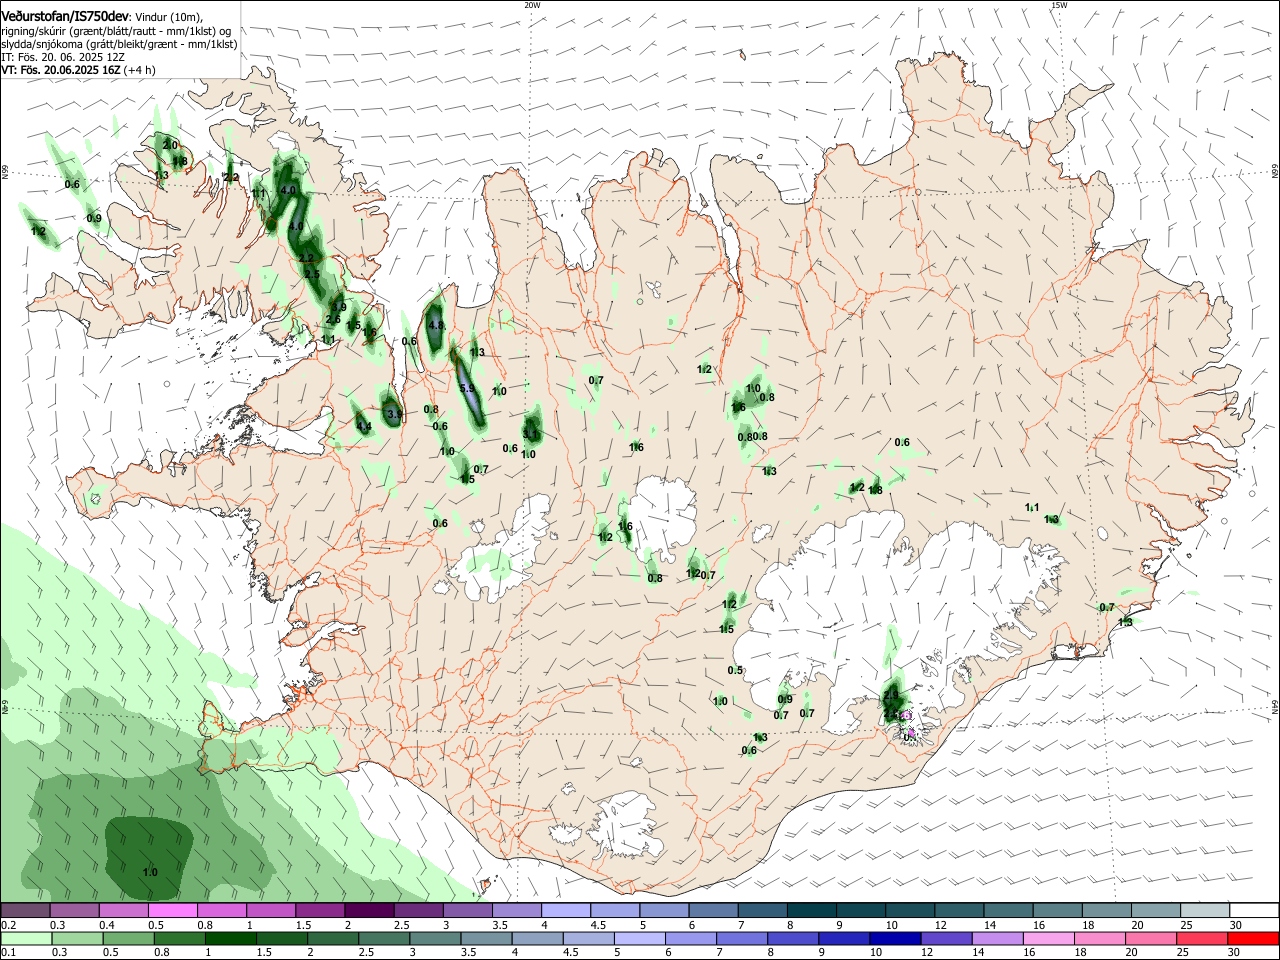Click the 4.4 precipitation value on the map

[364, 427]
